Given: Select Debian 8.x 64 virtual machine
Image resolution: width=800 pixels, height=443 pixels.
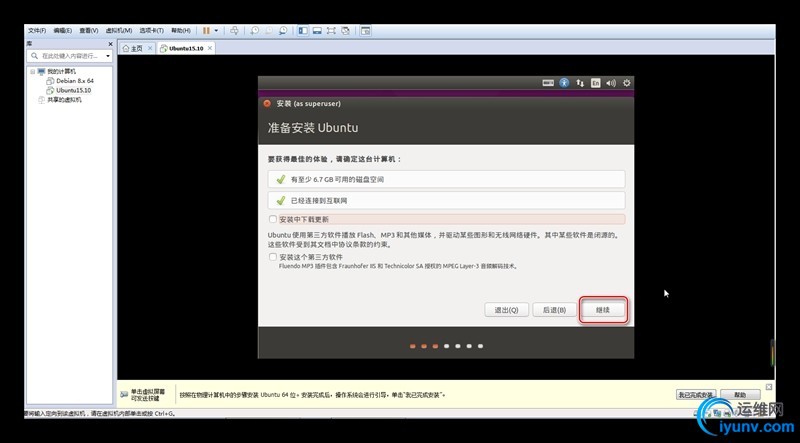Looking at the screenshot, I should click(75, 81).
